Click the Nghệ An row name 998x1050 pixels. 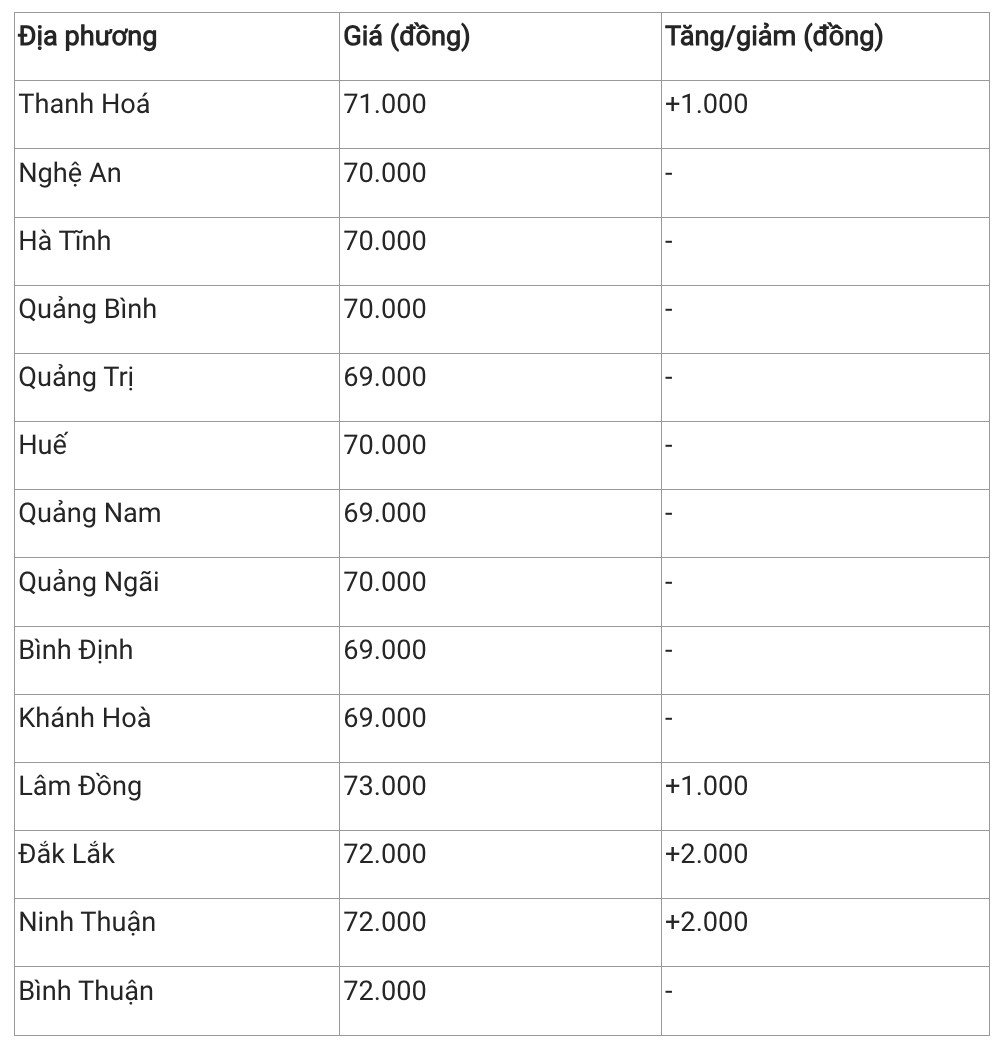pos(70,173)
